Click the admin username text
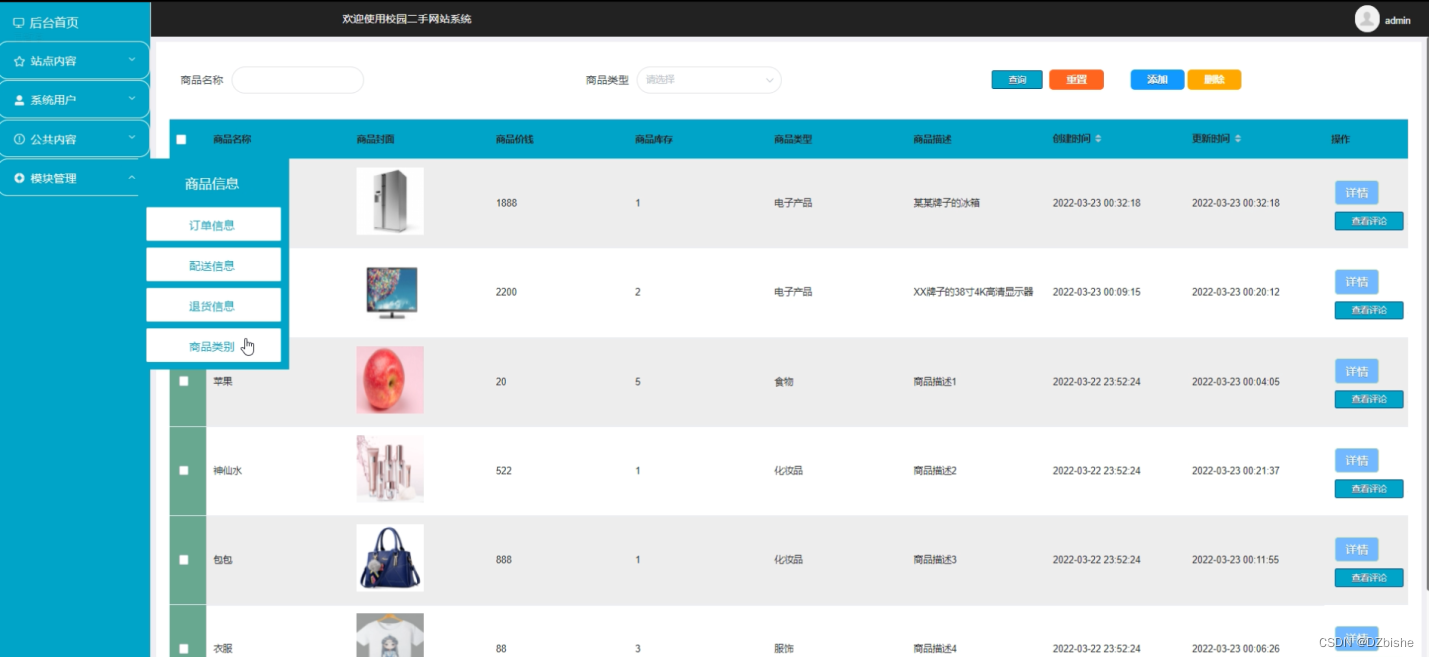This screenshot has height=657, width=1429. tap(1398, 20)
